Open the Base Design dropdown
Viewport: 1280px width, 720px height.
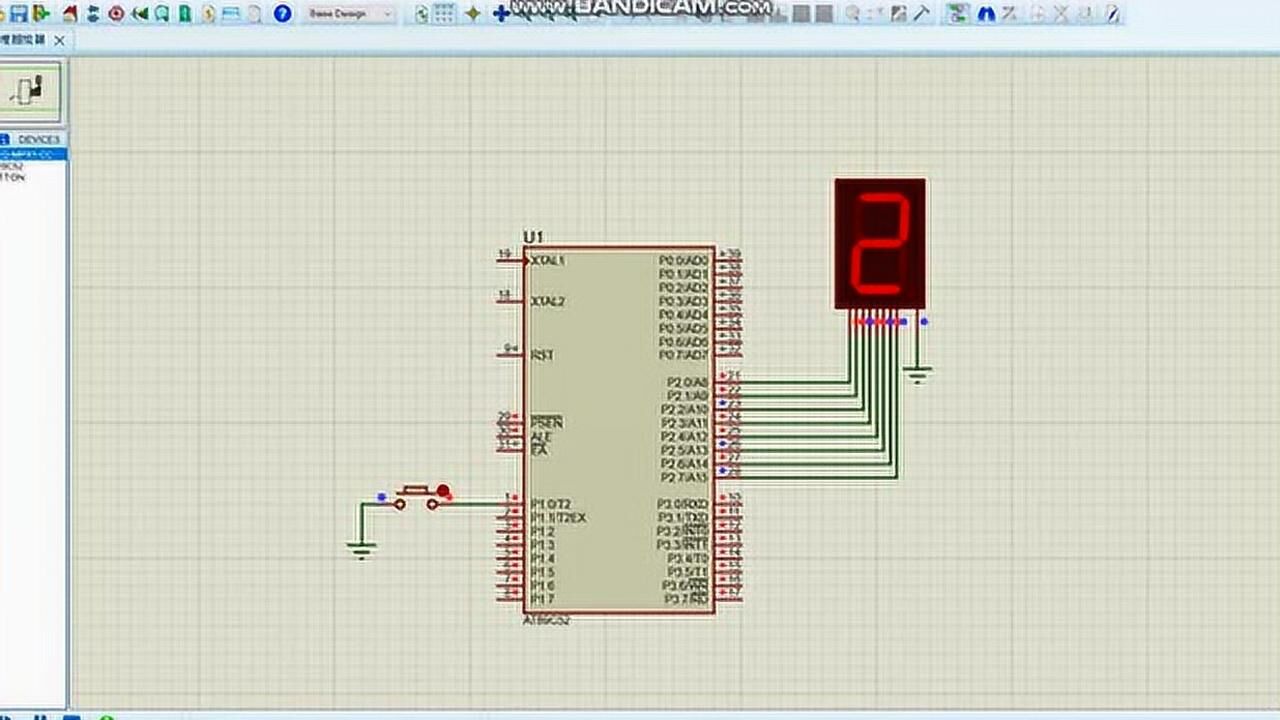click(350, 14)
